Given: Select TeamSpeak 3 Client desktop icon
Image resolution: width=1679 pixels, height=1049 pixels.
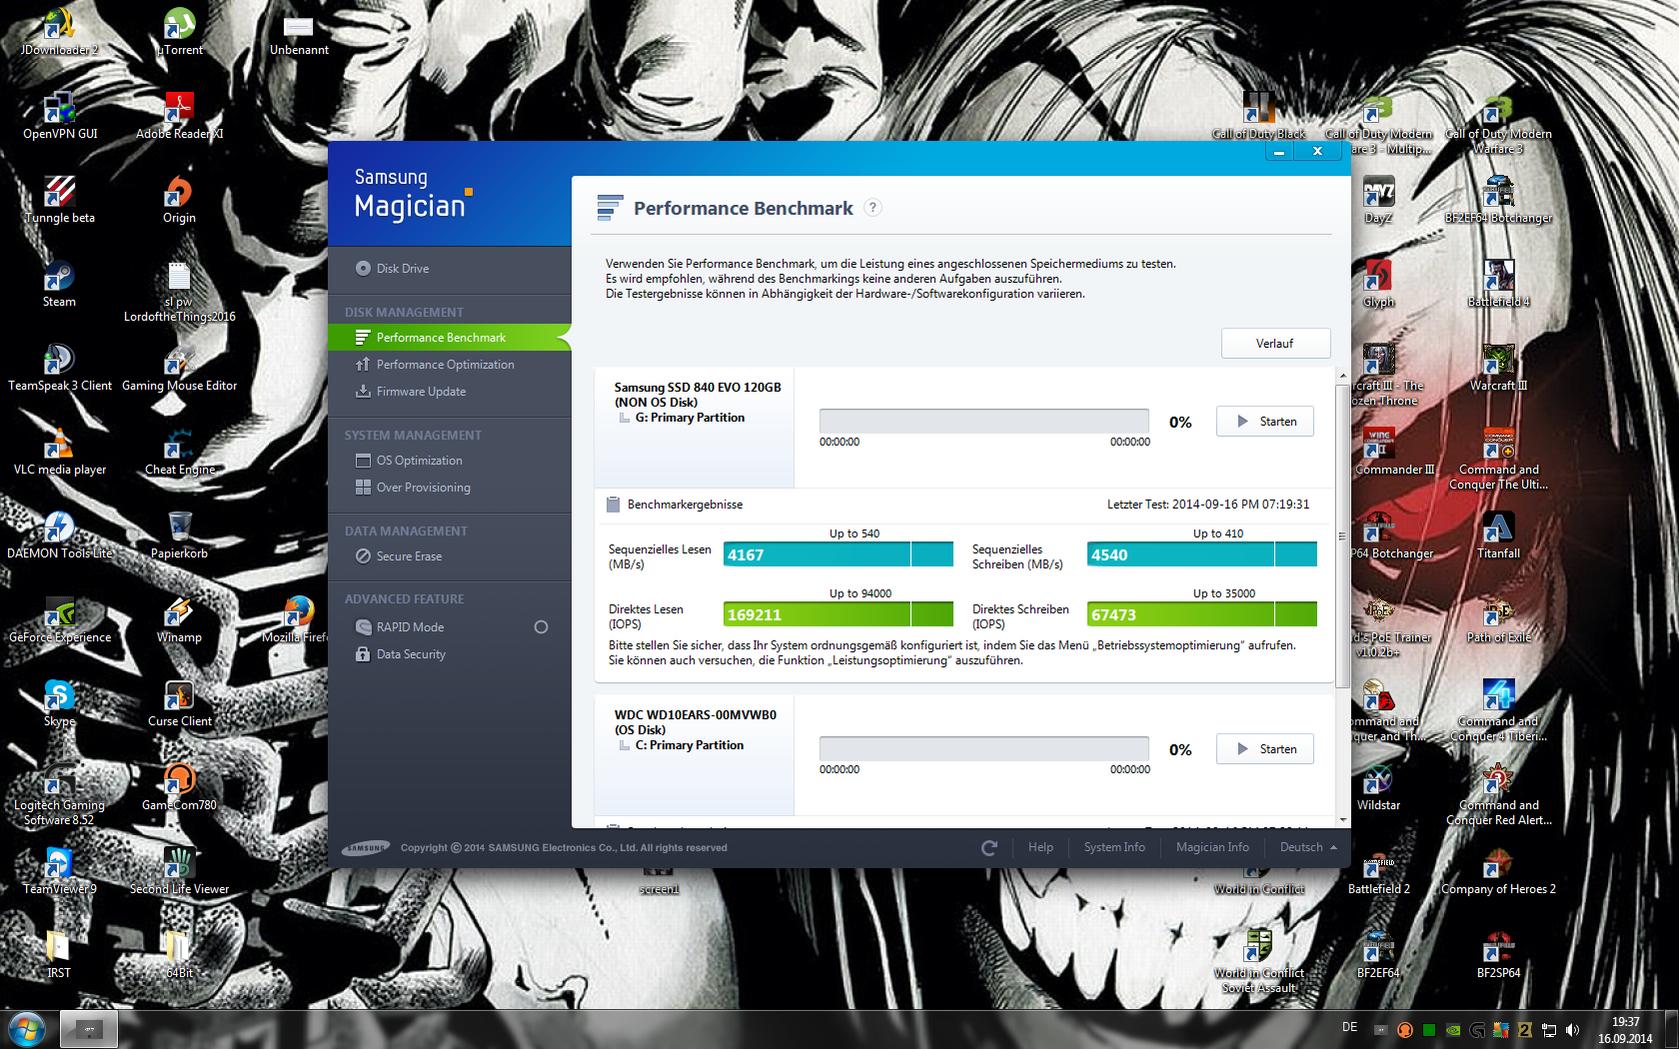Looking at the screenshot, I should point(59,368).
